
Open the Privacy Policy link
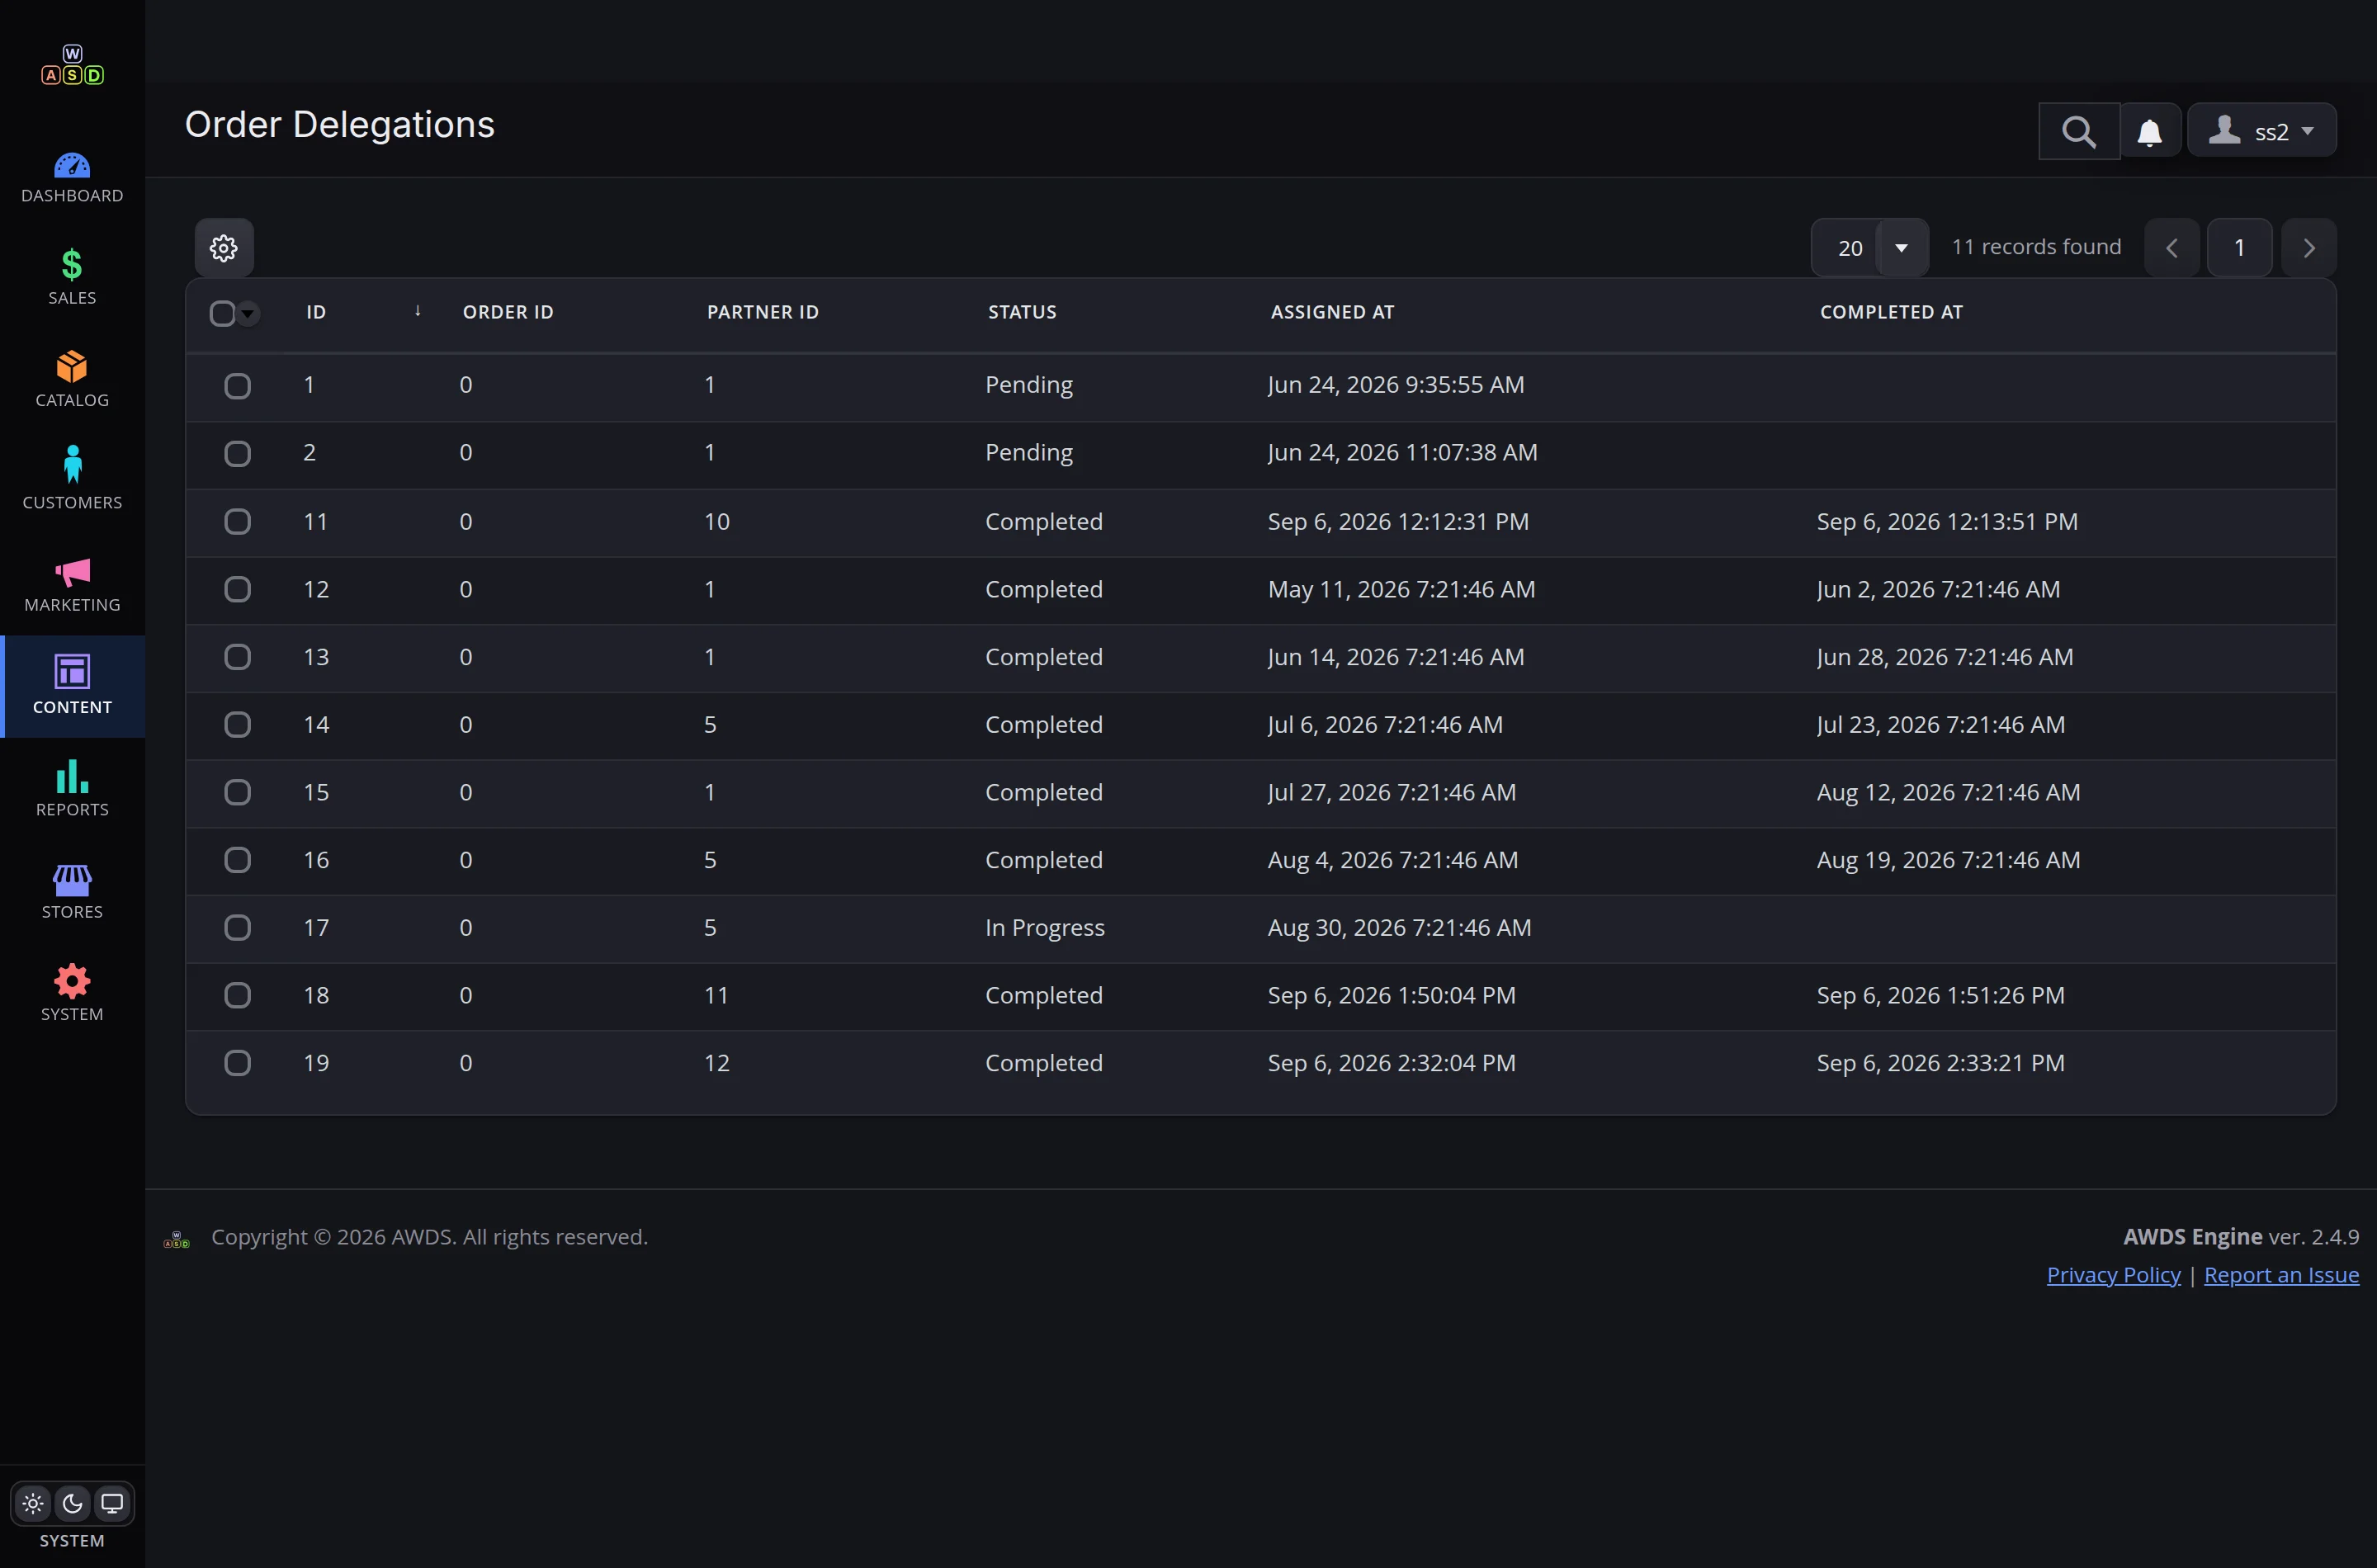tap(2113, 1275)
